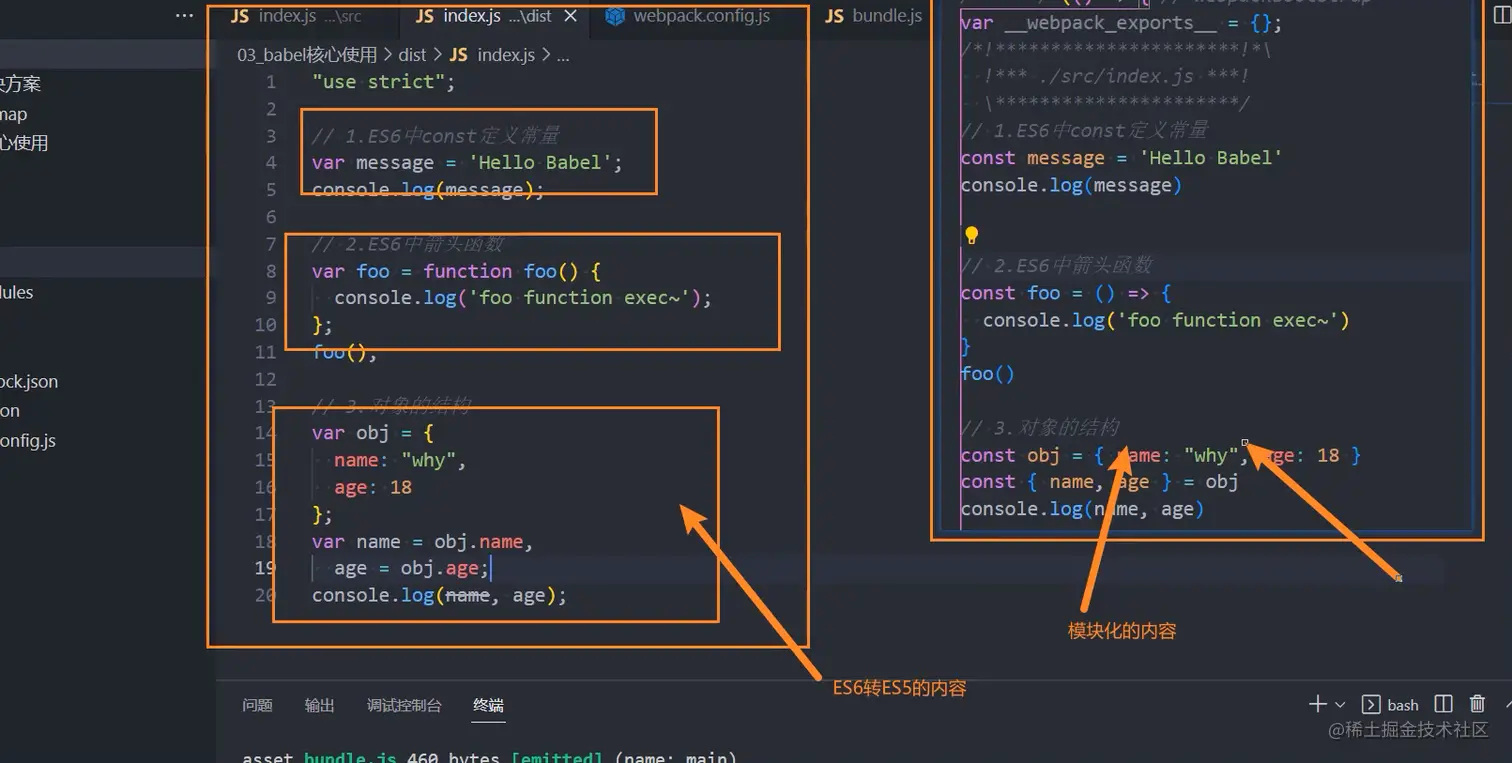This screenshot has height=763, width=1512.
Task: Click the line var name = obj.name,
Action: coord(423,541)
